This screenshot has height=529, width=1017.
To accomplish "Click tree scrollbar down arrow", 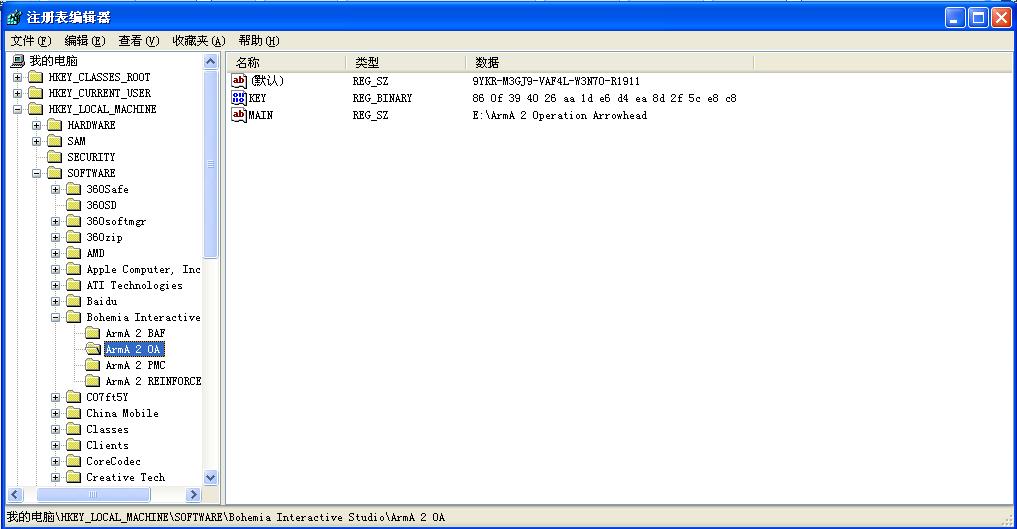I will coord(210,478).
